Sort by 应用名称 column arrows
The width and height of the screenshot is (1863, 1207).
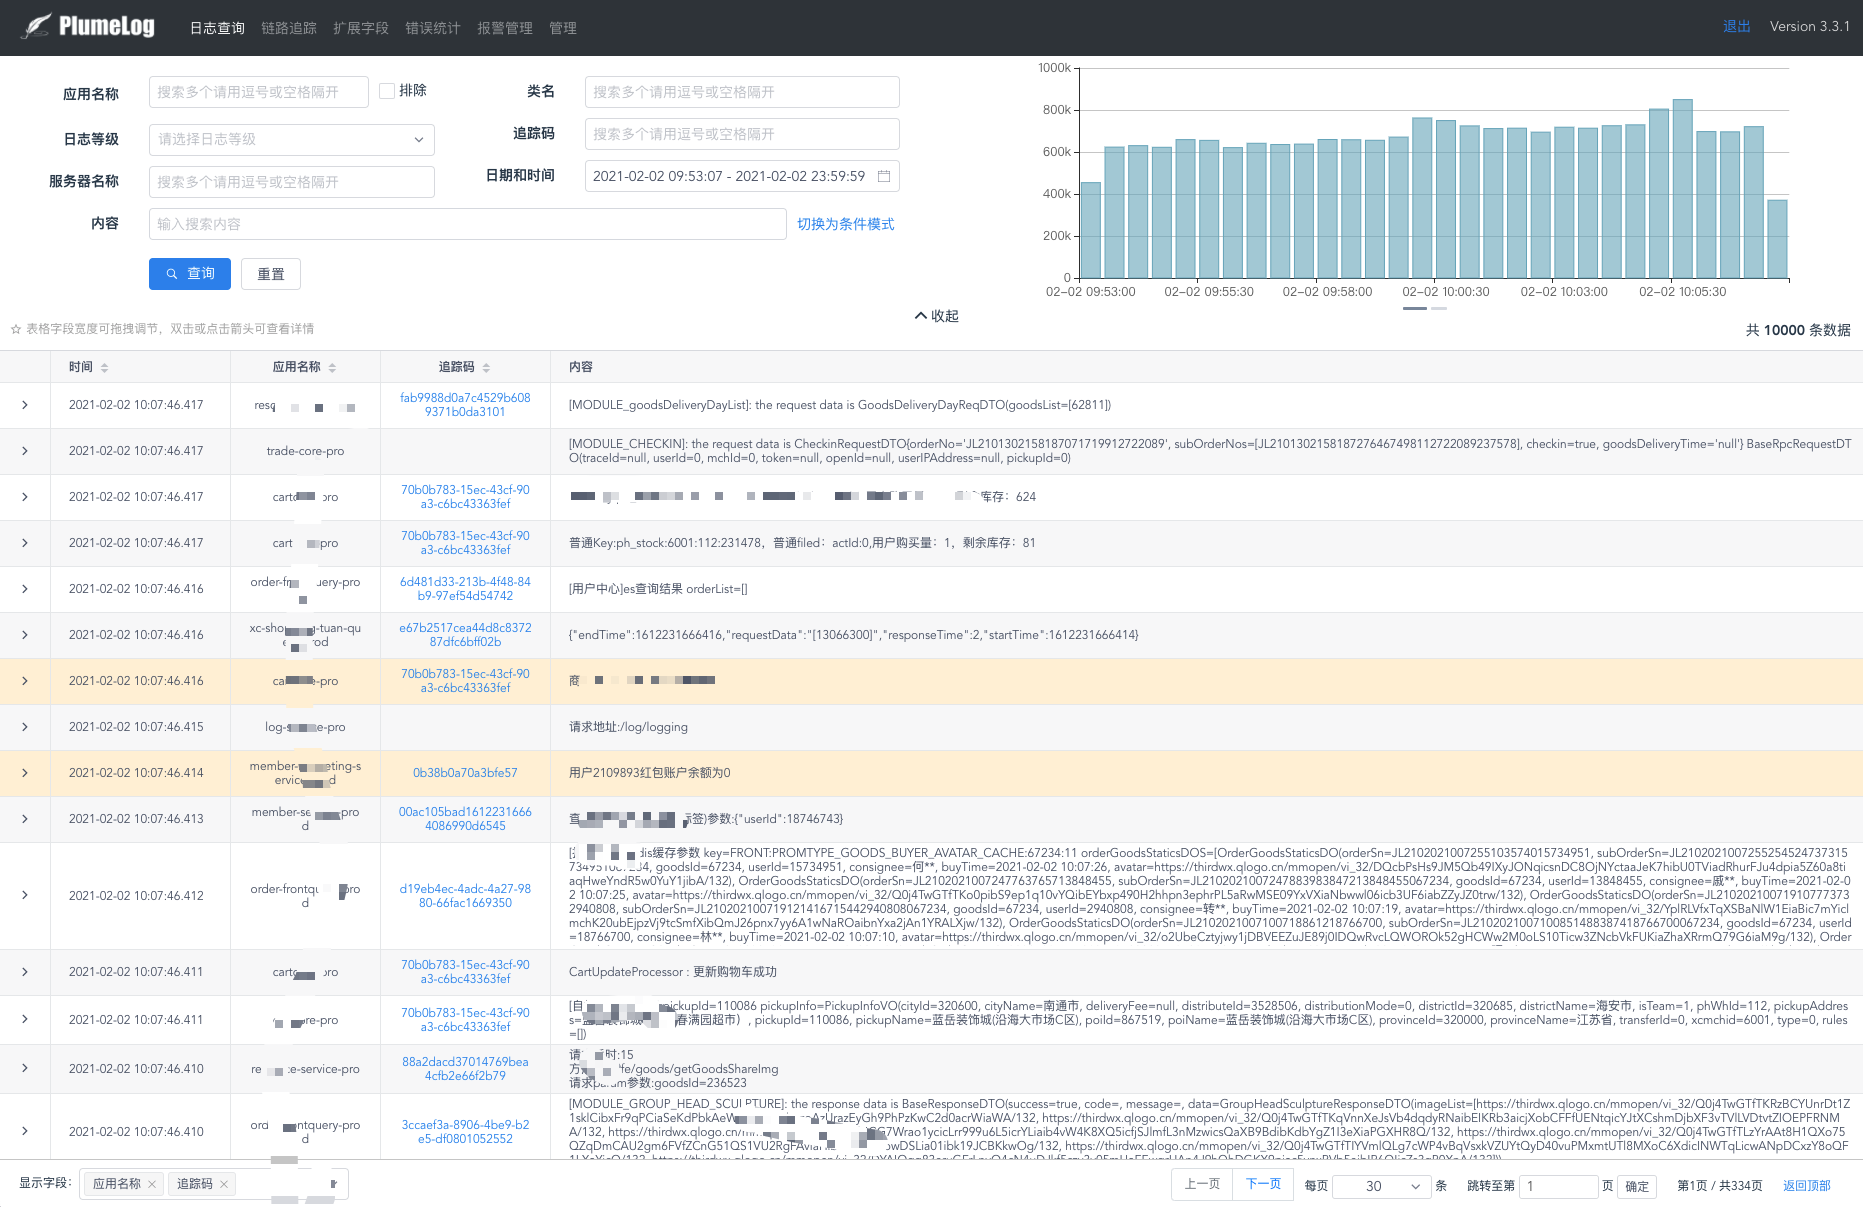point(332,368)
